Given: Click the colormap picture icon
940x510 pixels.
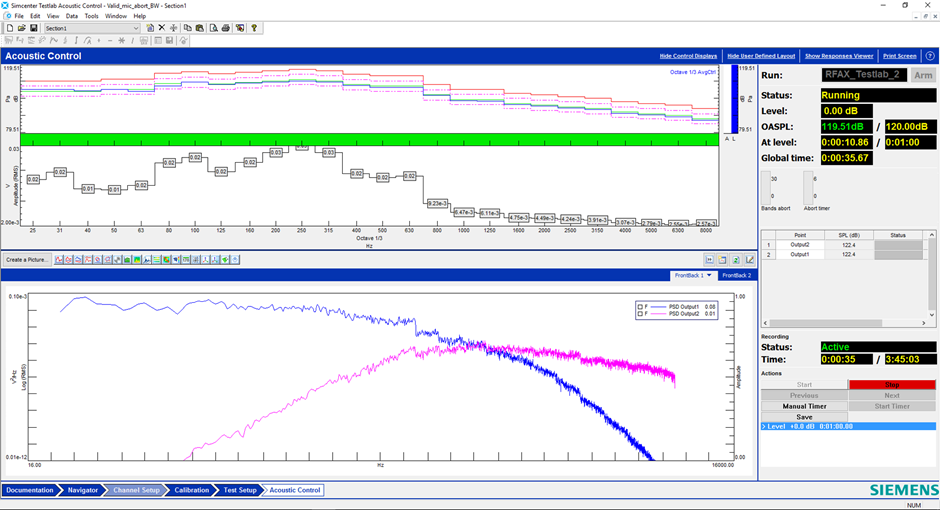Looking at the screenshot, I should 137,259.
